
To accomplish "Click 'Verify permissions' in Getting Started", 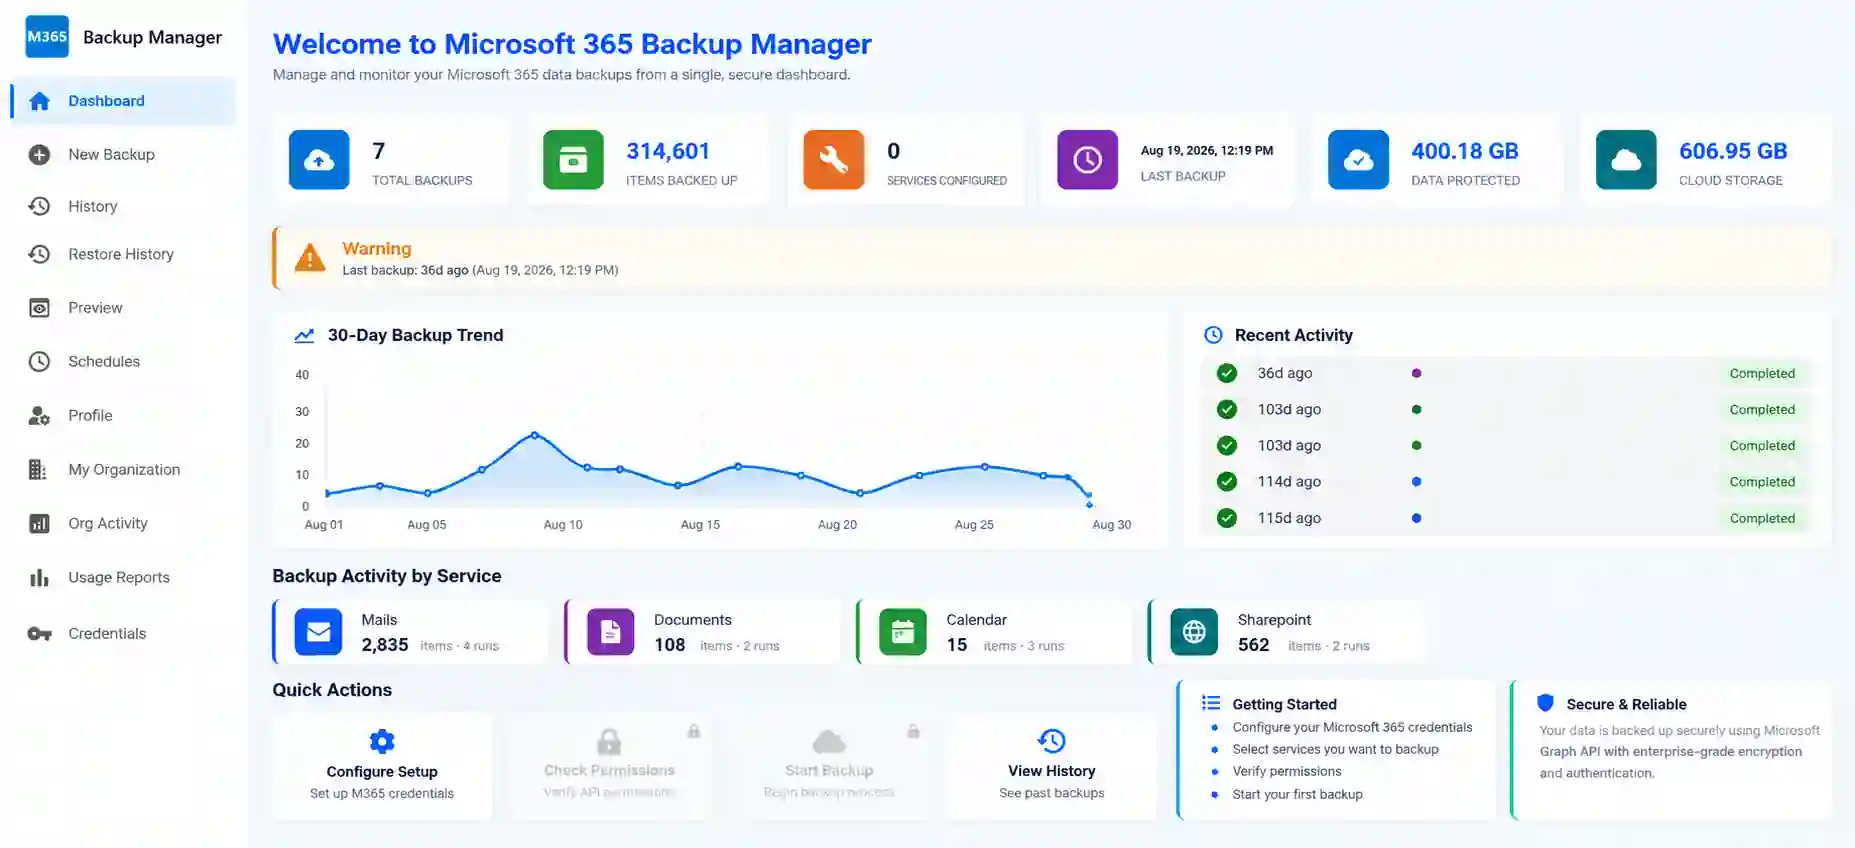I will click(1287, 771).
